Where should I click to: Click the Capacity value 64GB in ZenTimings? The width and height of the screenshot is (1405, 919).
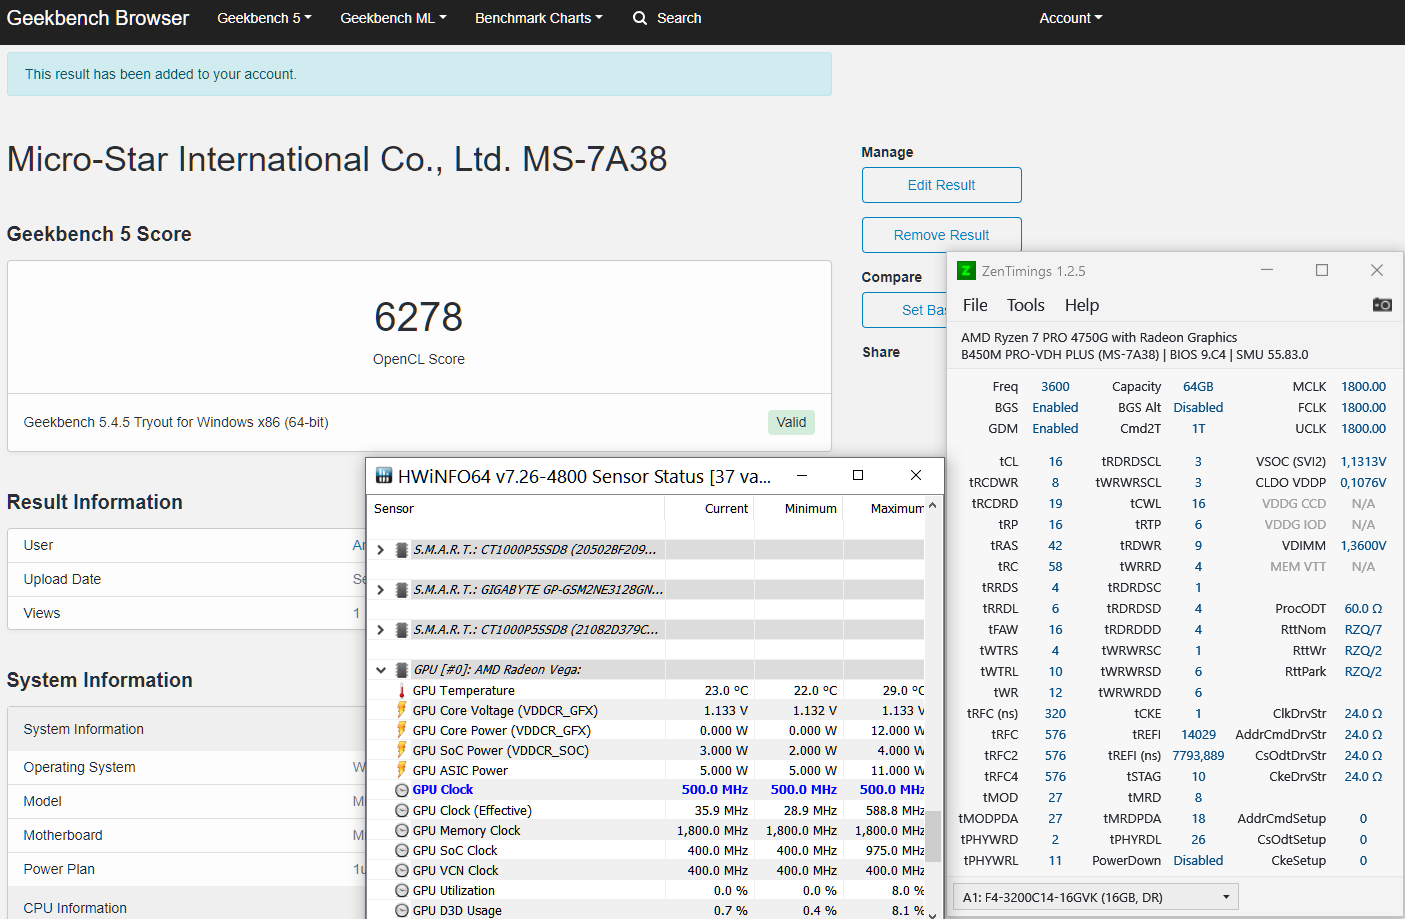(x=1198, y=387)
